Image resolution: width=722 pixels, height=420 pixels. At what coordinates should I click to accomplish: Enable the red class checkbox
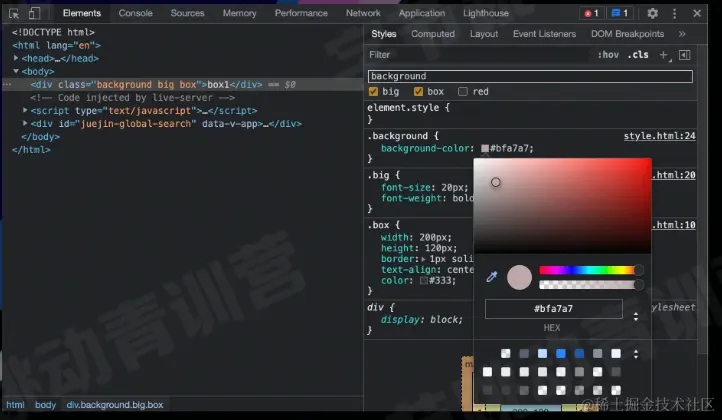click(x=463, y=92)
